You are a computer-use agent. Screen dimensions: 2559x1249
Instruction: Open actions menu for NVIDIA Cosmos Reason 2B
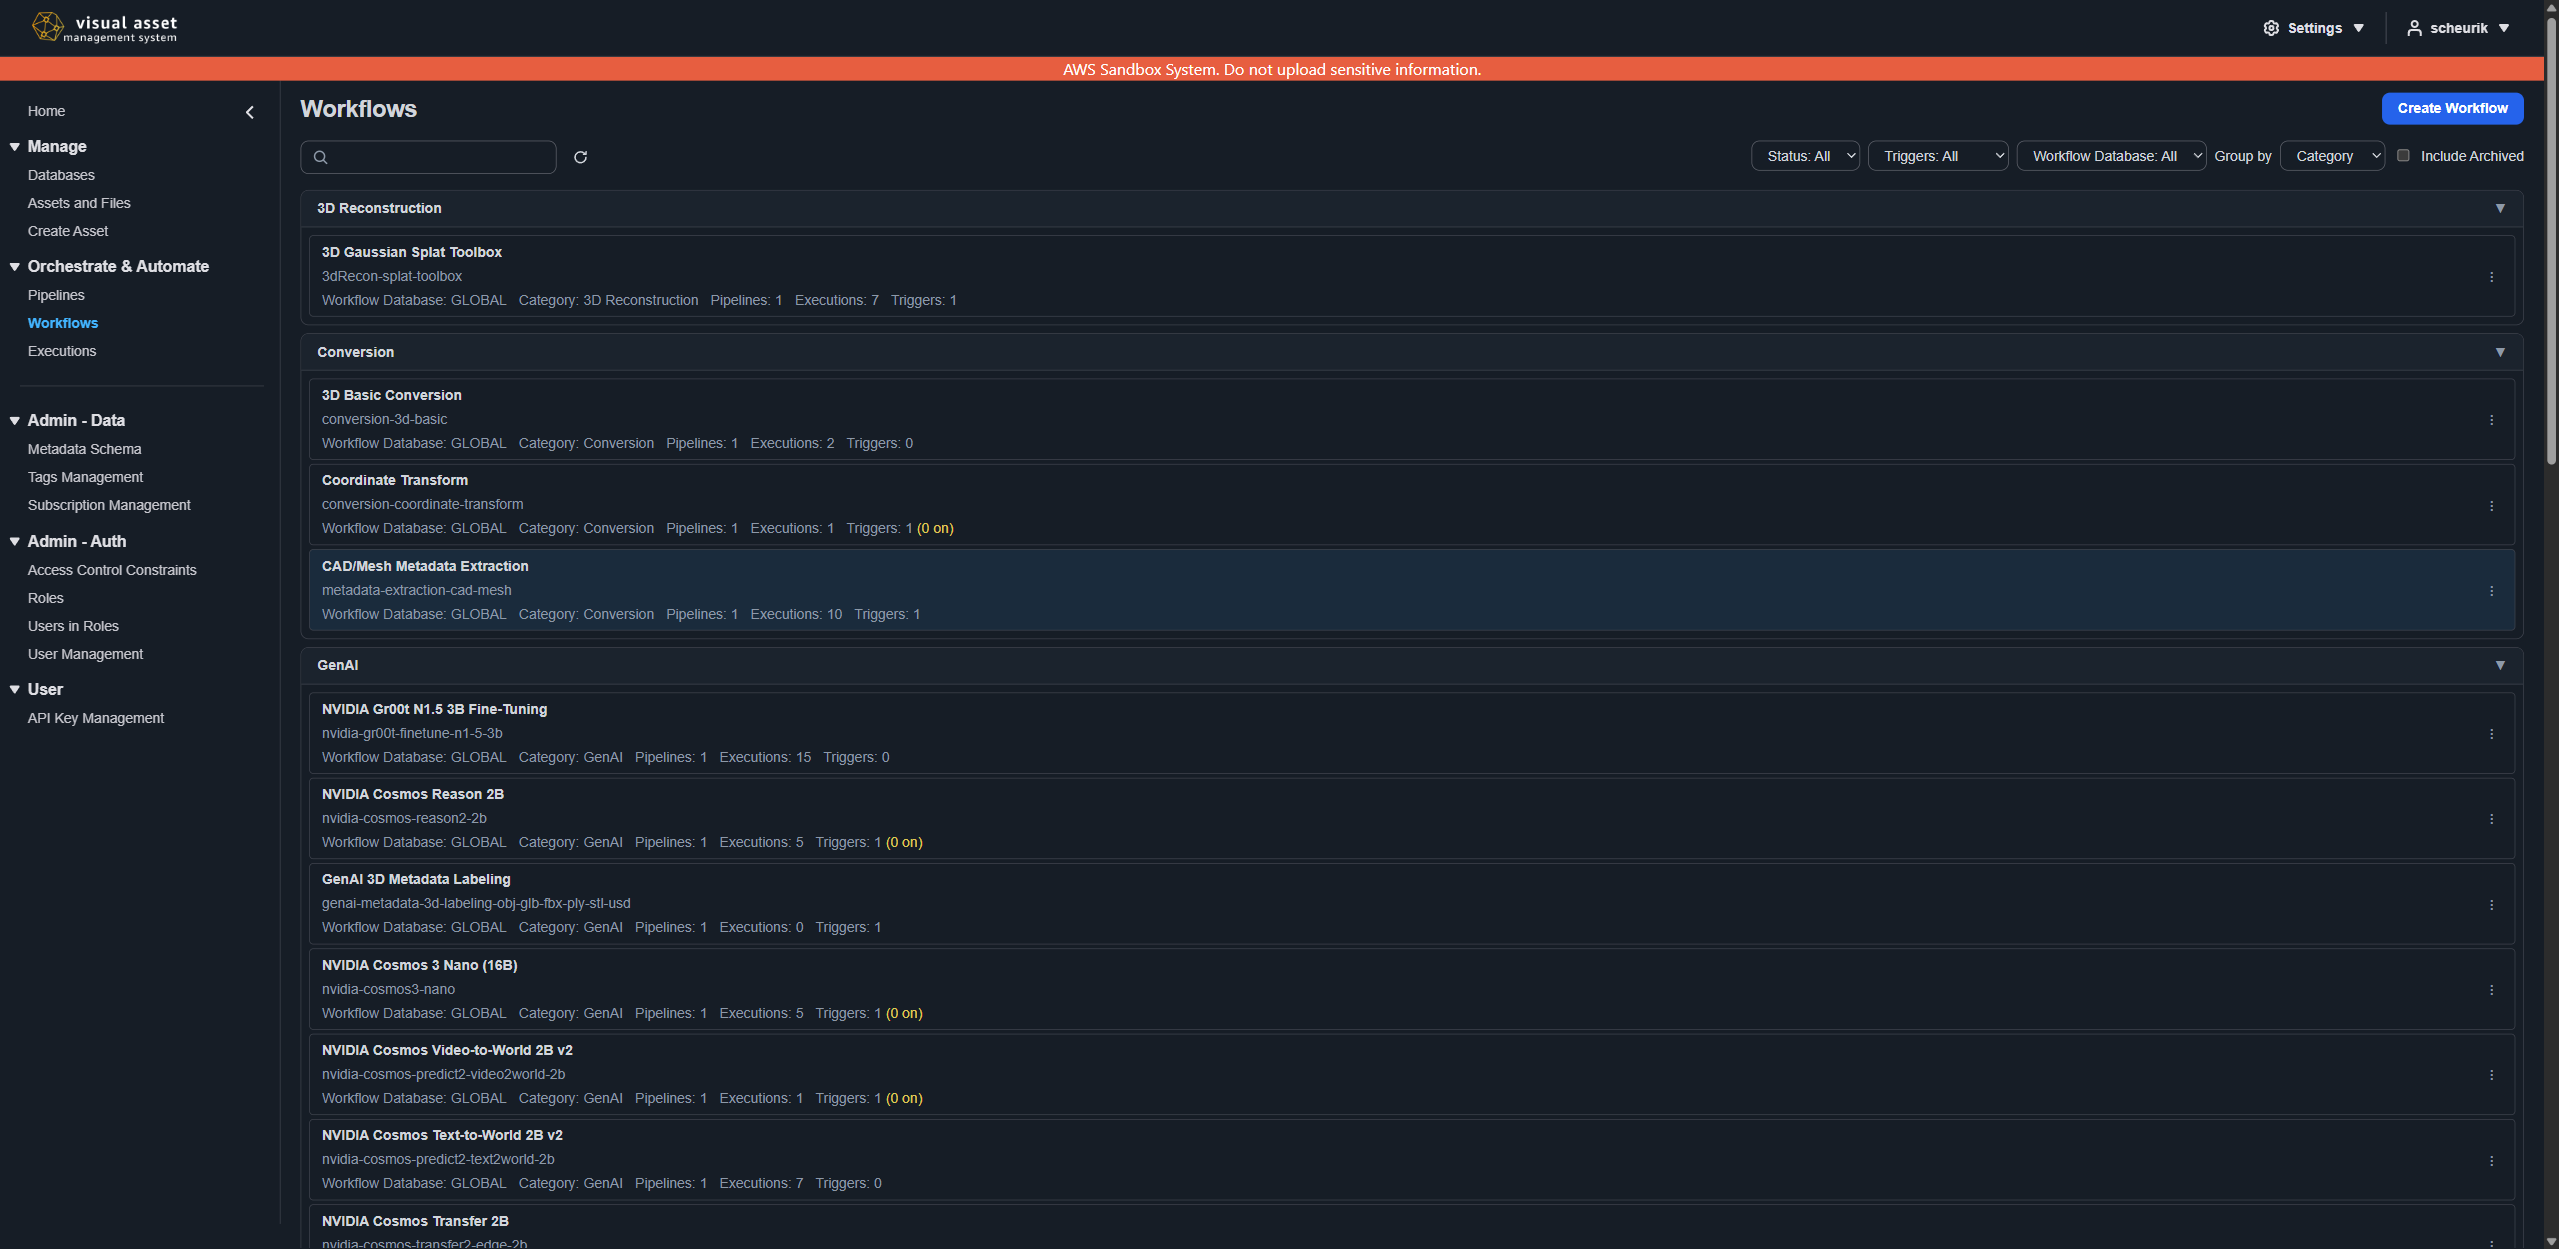2491,819
